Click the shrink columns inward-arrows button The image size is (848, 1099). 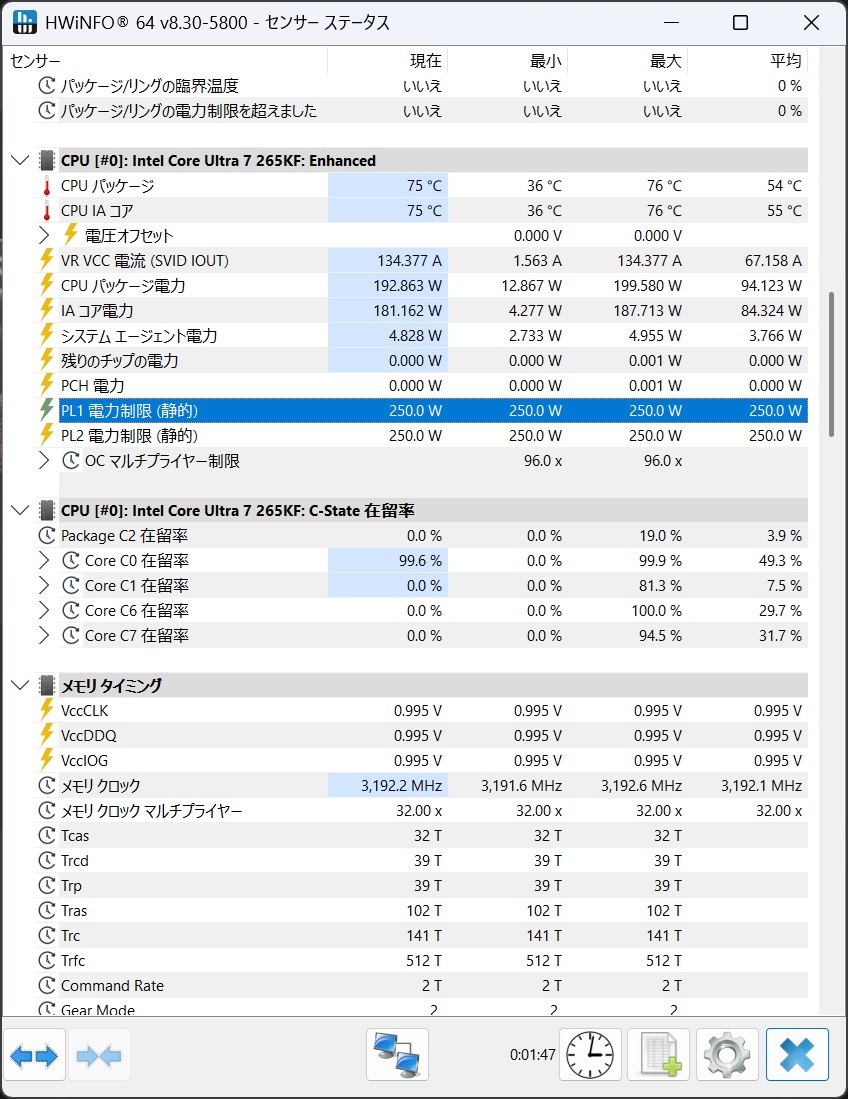pyautogui.click(x=99, y=1055)
